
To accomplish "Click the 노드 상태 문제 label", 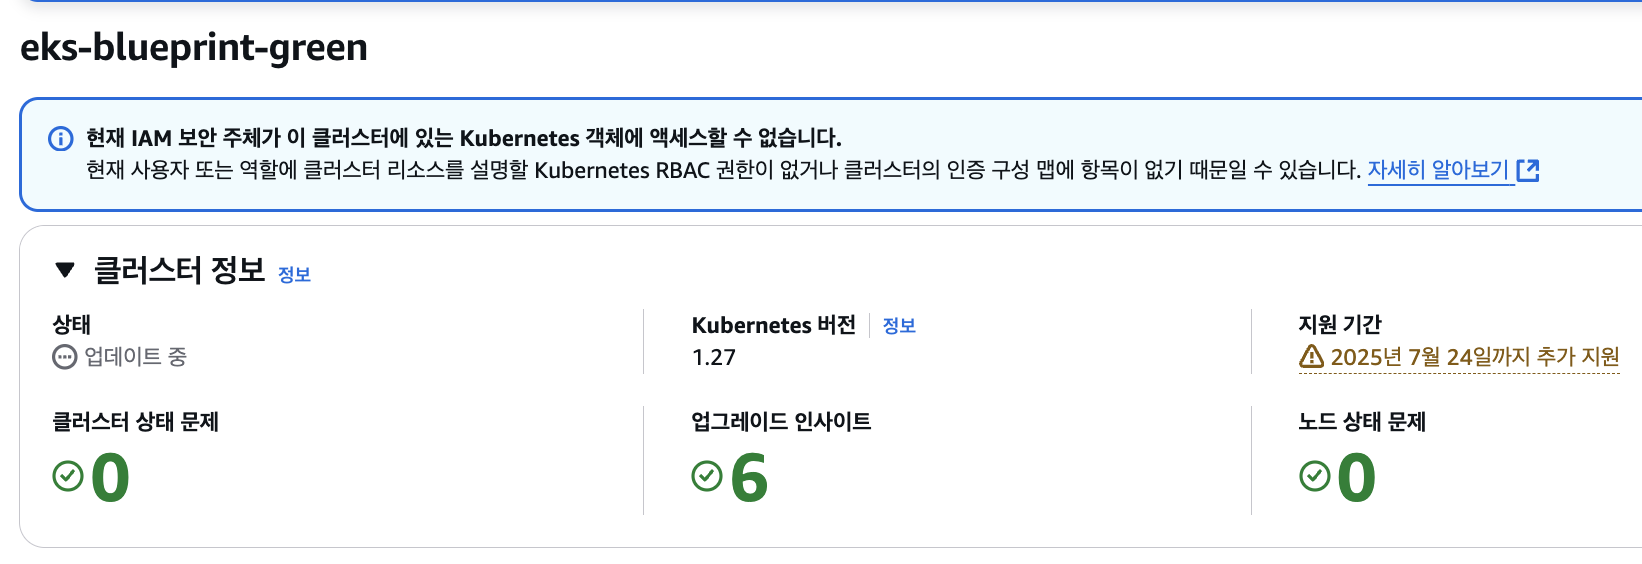I will point(1362,422).
